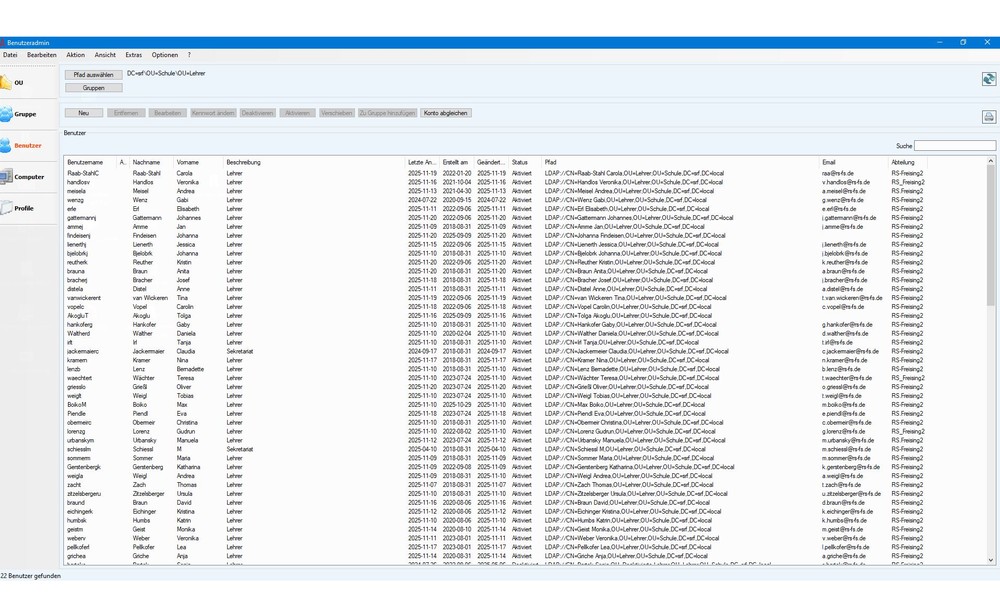
Task: Go to the Profile sidebar section
Action: click(x=20, y=208)
